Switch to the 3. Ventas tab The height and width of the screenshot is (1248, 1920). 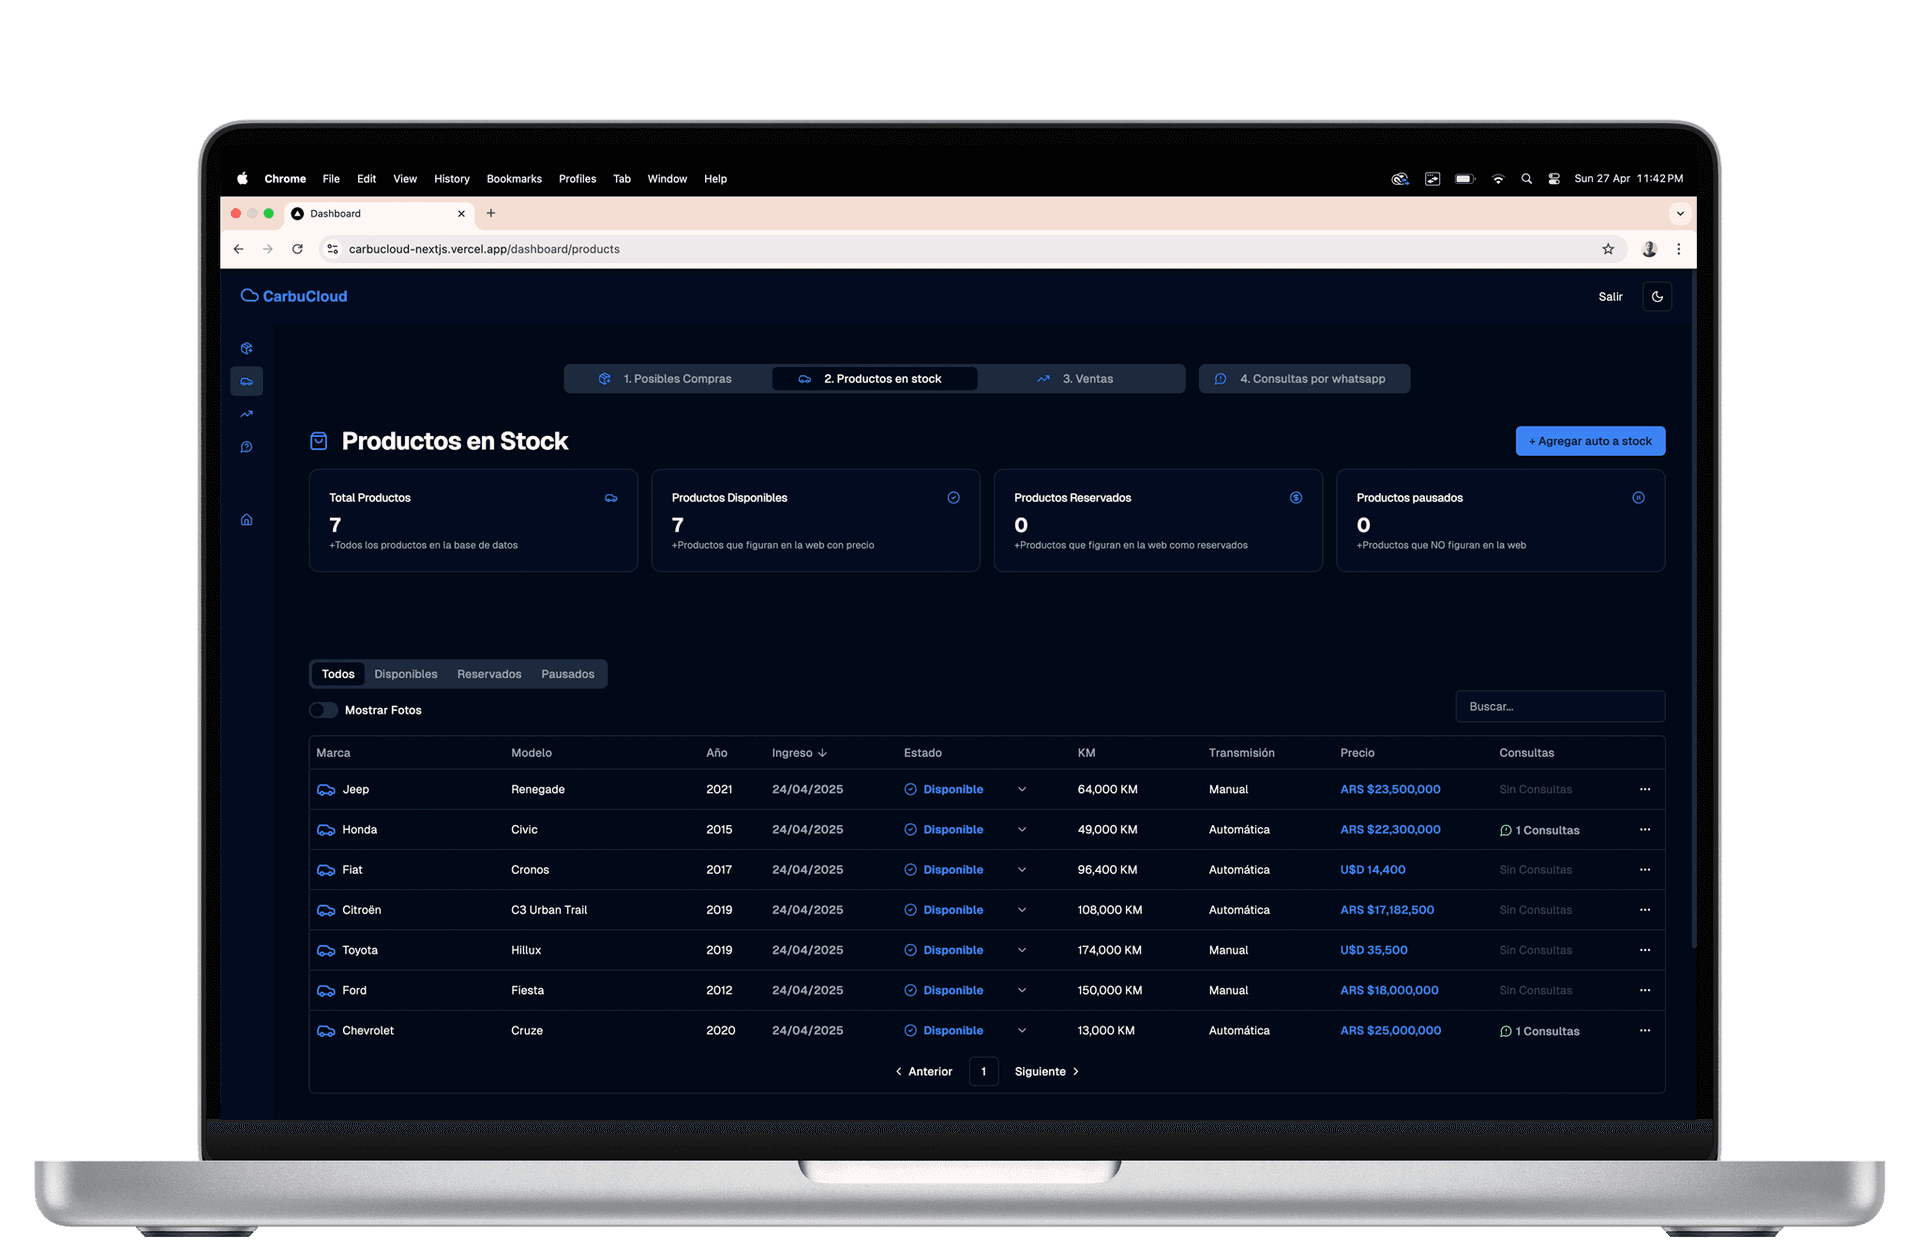(1076, 379)
